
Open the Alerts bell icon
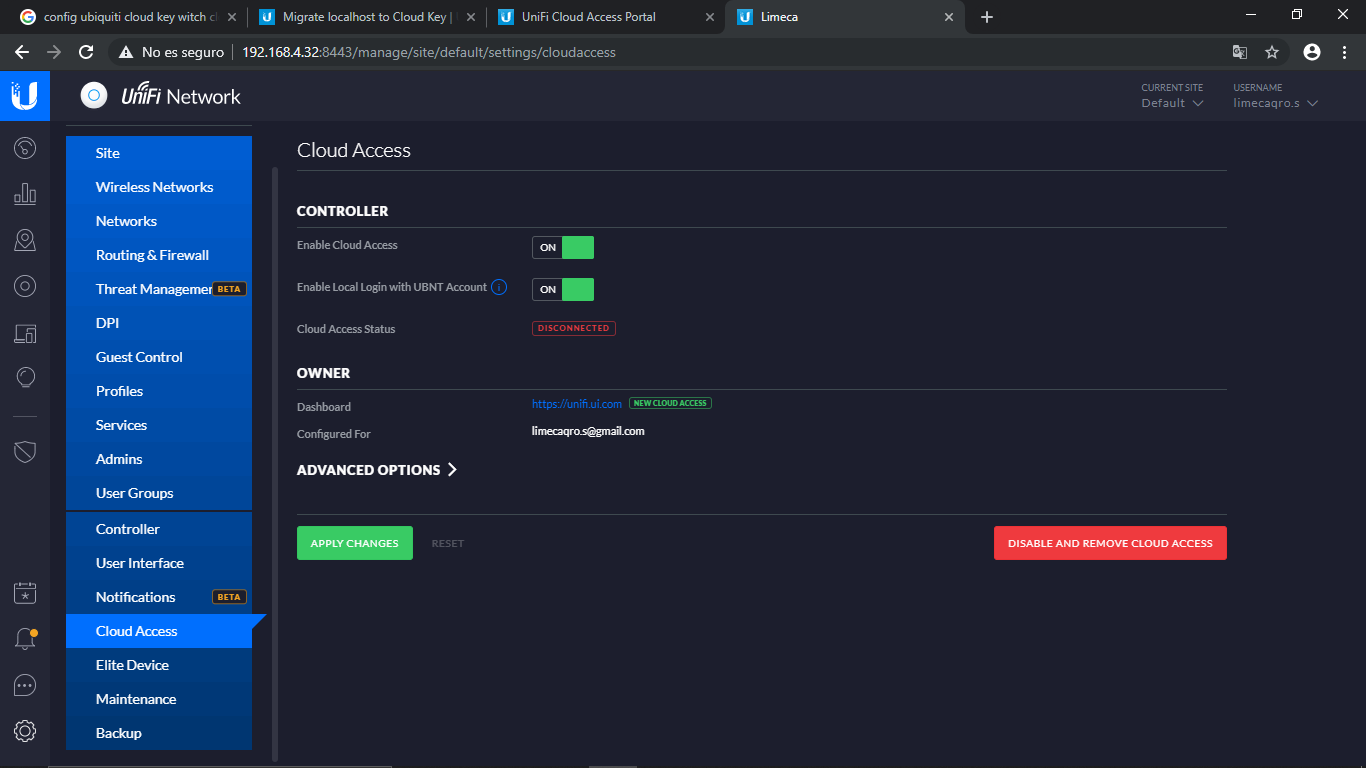(x=25, y=639)
